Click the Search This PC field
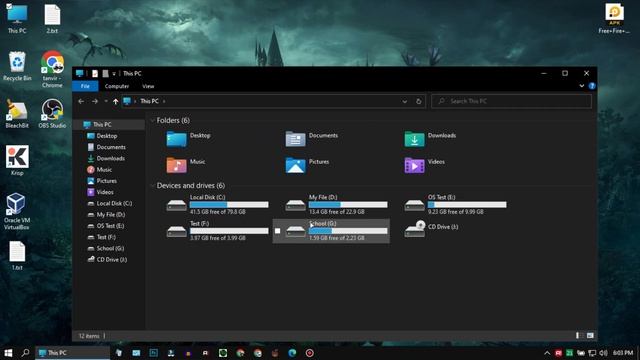640x360 pixels. [511, 101]
